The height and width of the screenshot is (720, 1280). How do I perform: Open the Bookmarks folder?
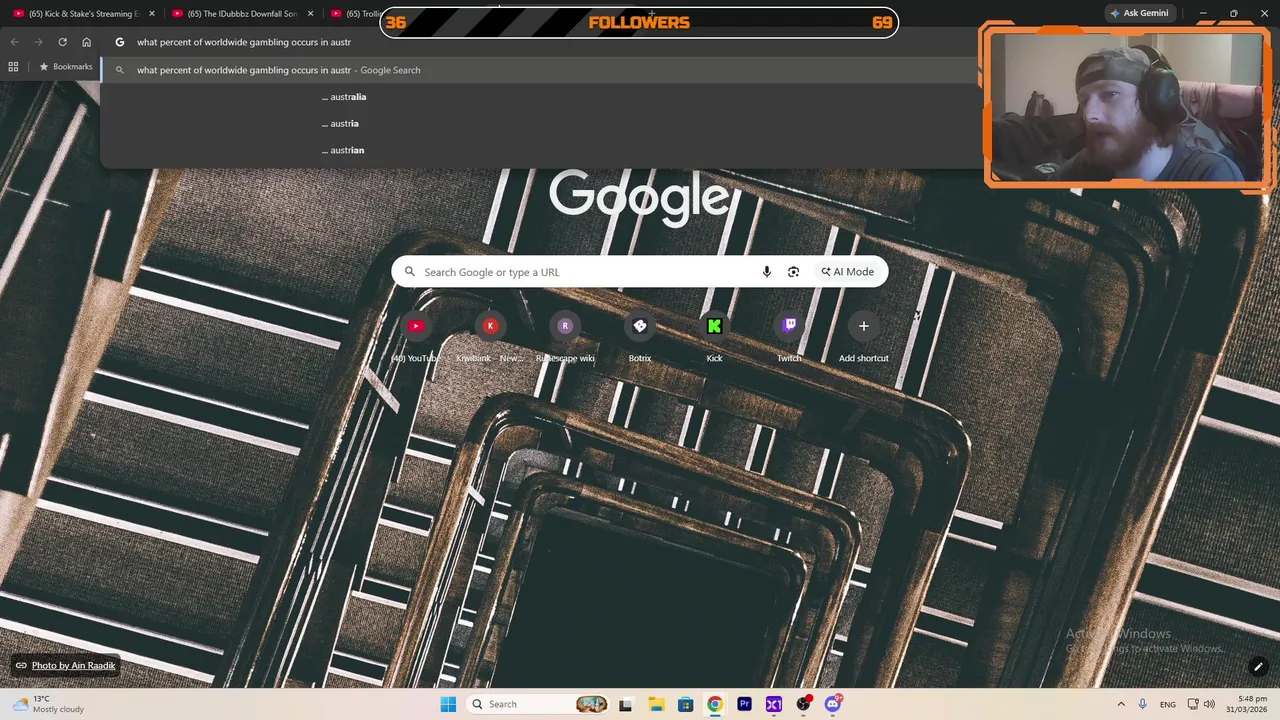[x=65, y=67]
